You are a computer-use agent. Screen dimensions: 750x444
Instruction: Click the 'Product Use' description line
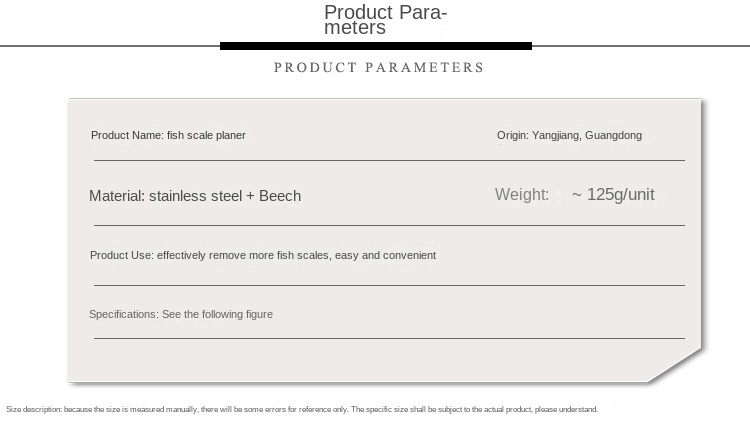263,255
